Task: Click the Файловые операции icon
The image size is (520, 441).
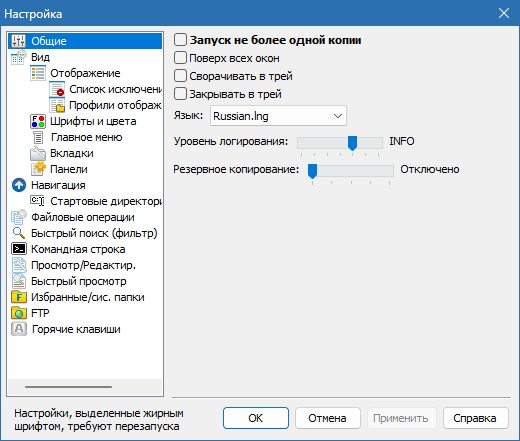Action: point(19,217)
